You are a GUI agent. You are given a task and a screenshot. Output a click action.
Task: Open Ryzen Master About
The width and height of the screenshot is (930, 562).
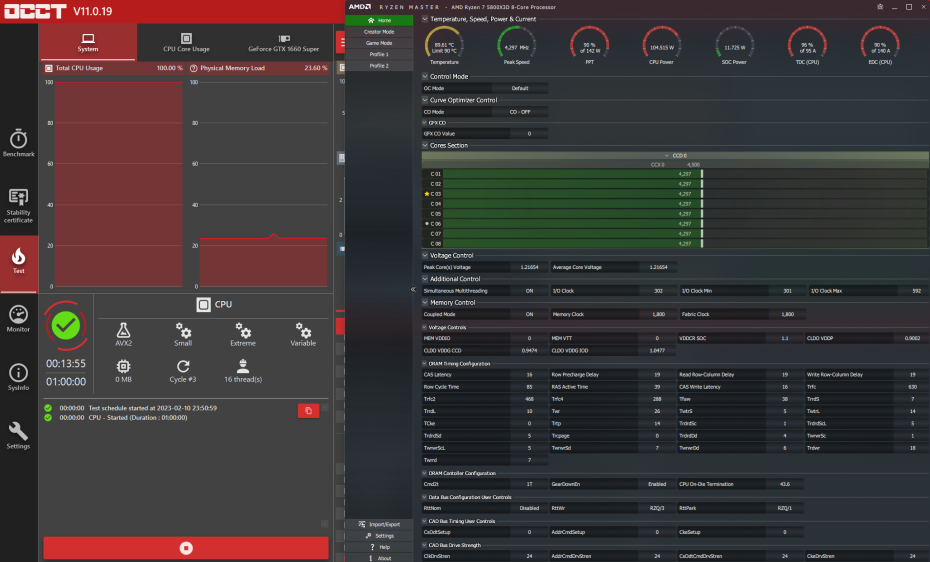tap(380, 558)
